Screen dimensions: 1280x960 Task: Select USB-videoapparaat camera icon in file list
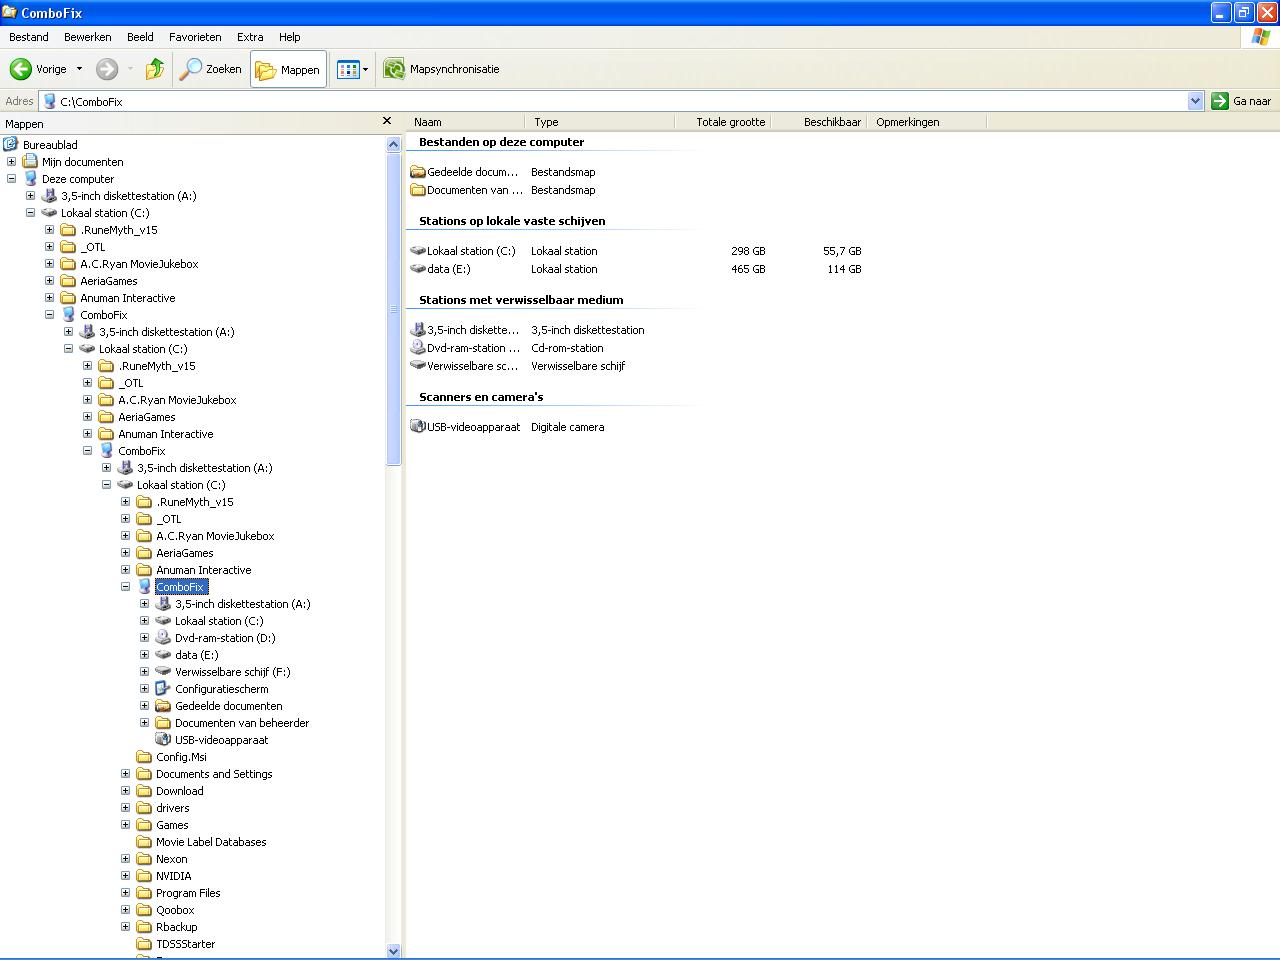(418, 427)
